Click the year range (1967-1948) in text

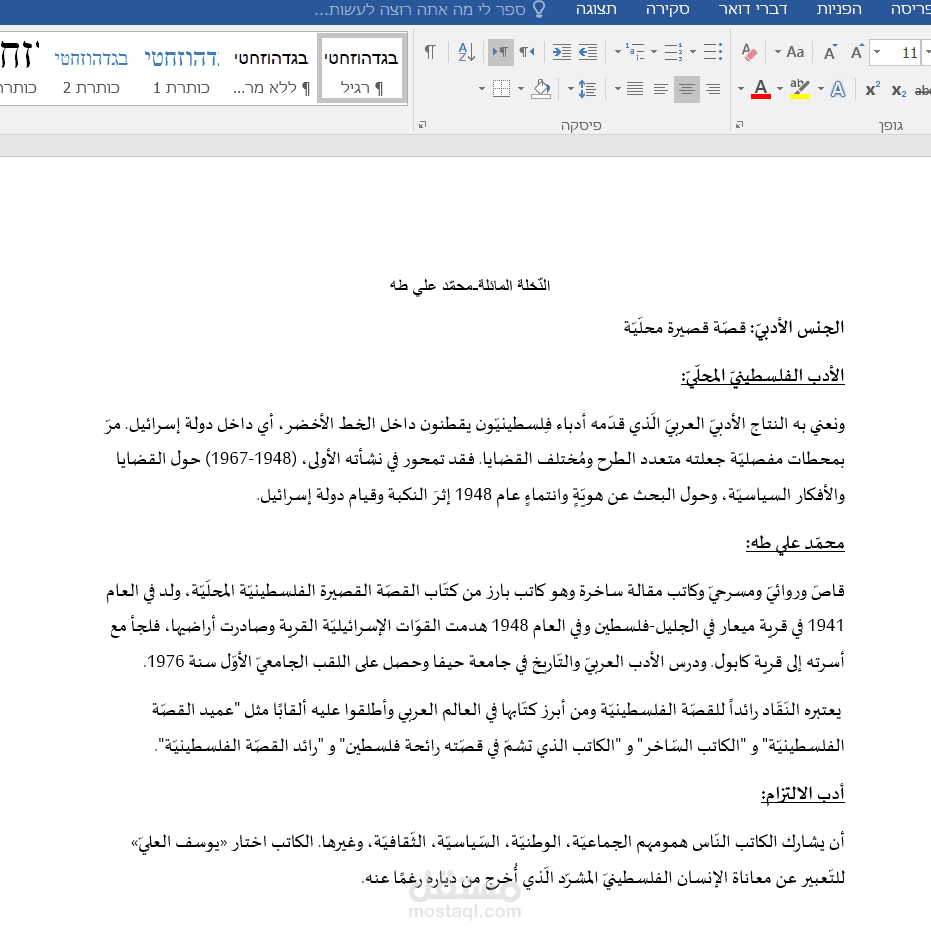(x=251, y=459)
